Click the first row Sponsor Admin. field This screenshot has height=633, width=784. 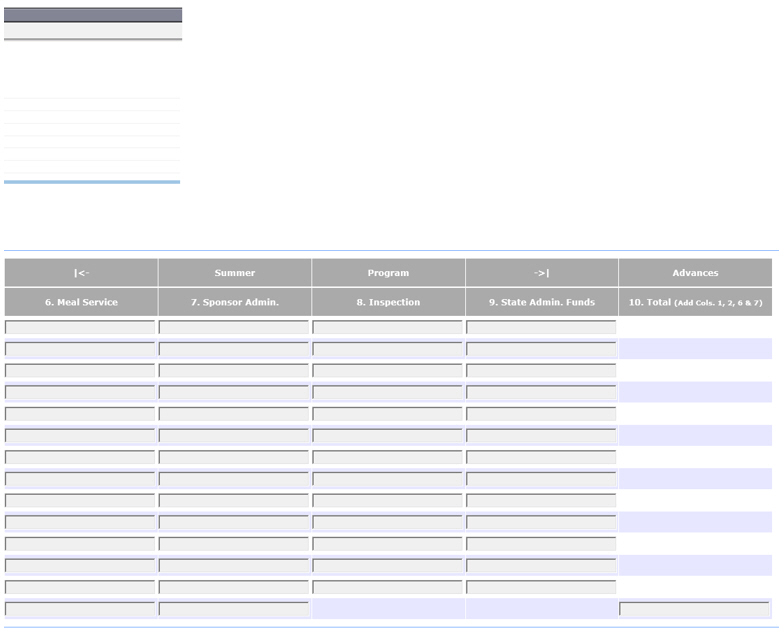pyautogui.click(x=234, y=327)
